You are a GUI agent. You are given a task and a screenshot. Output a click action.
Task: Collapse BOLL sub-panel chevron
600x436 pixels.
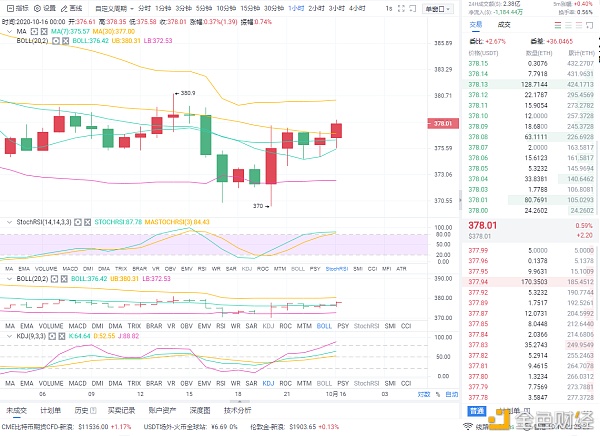(x=10, y=279)
